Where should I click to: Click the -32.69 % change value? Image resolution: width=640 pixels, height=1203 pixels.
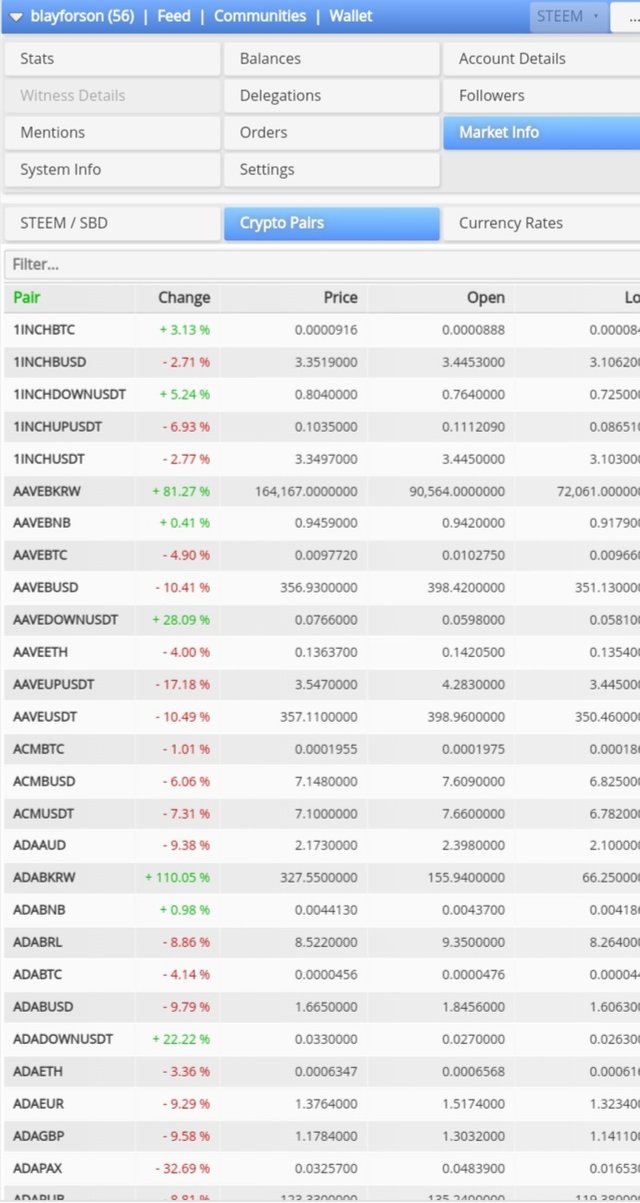point(182,1168)
